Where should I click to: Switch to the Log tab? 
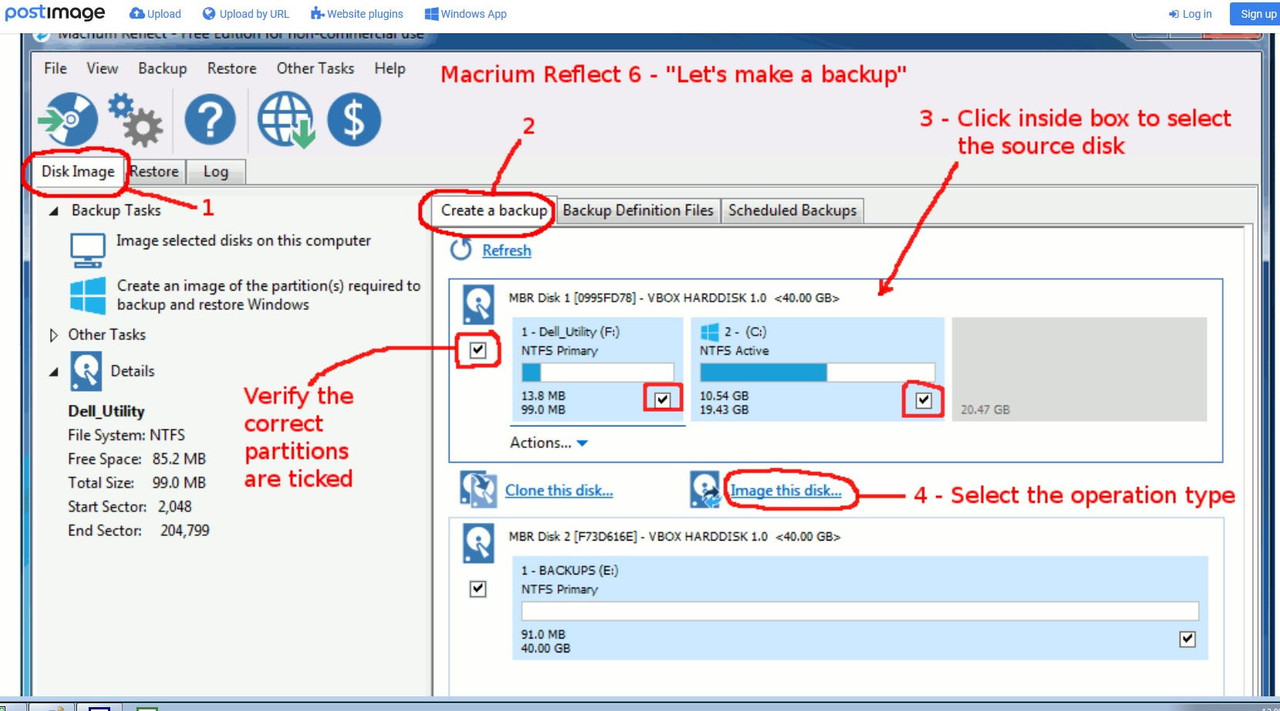click(x=216, y=171)
